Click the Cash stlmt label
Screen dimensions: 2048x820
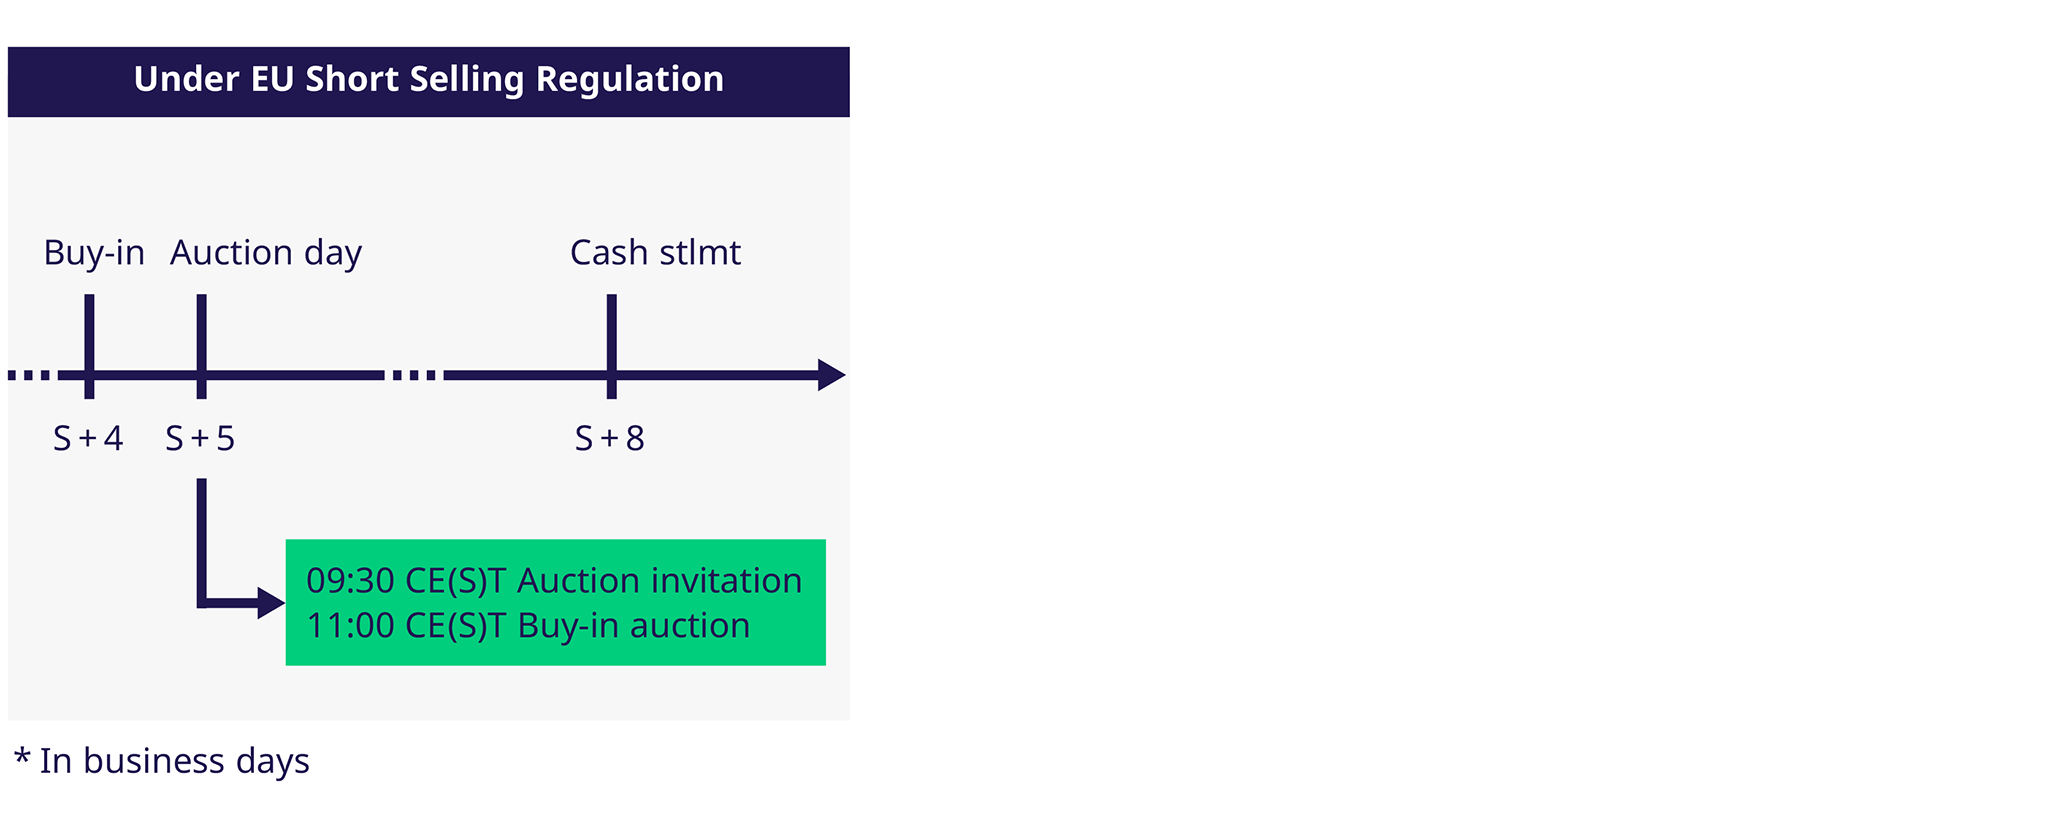click(655, 252)
